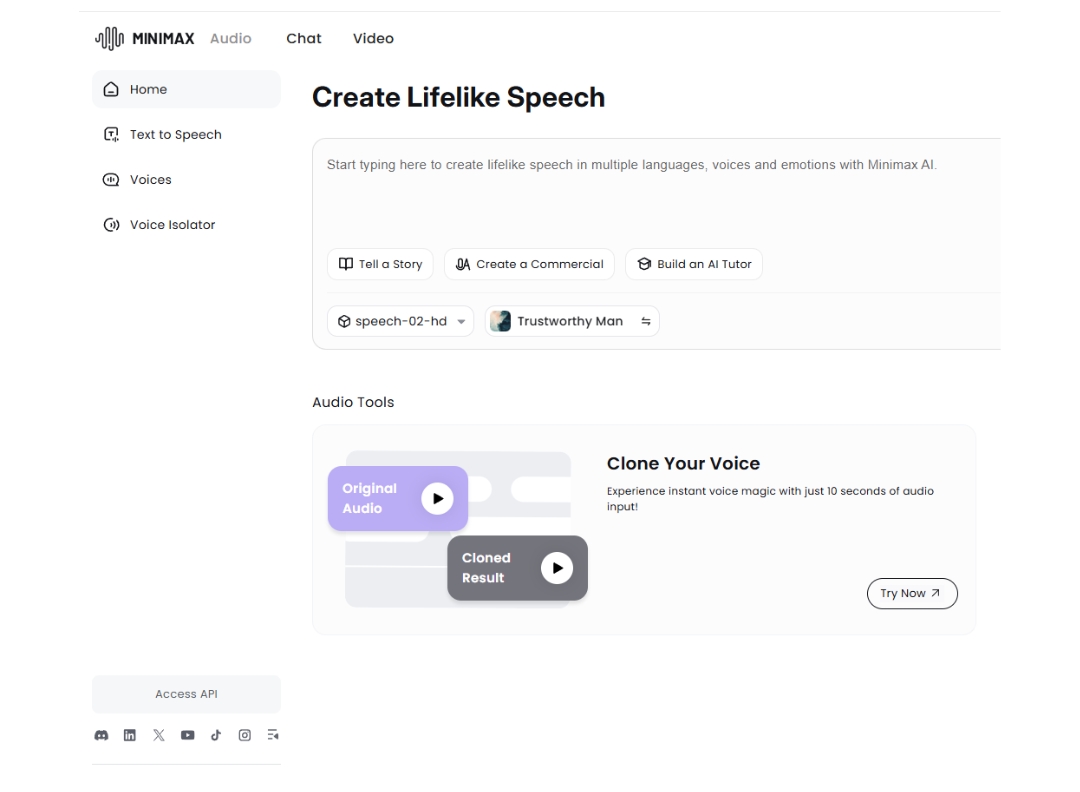Play the Cloned Result sample
This screenshot has height=792, width=1080.
click(x=557, y=568)
